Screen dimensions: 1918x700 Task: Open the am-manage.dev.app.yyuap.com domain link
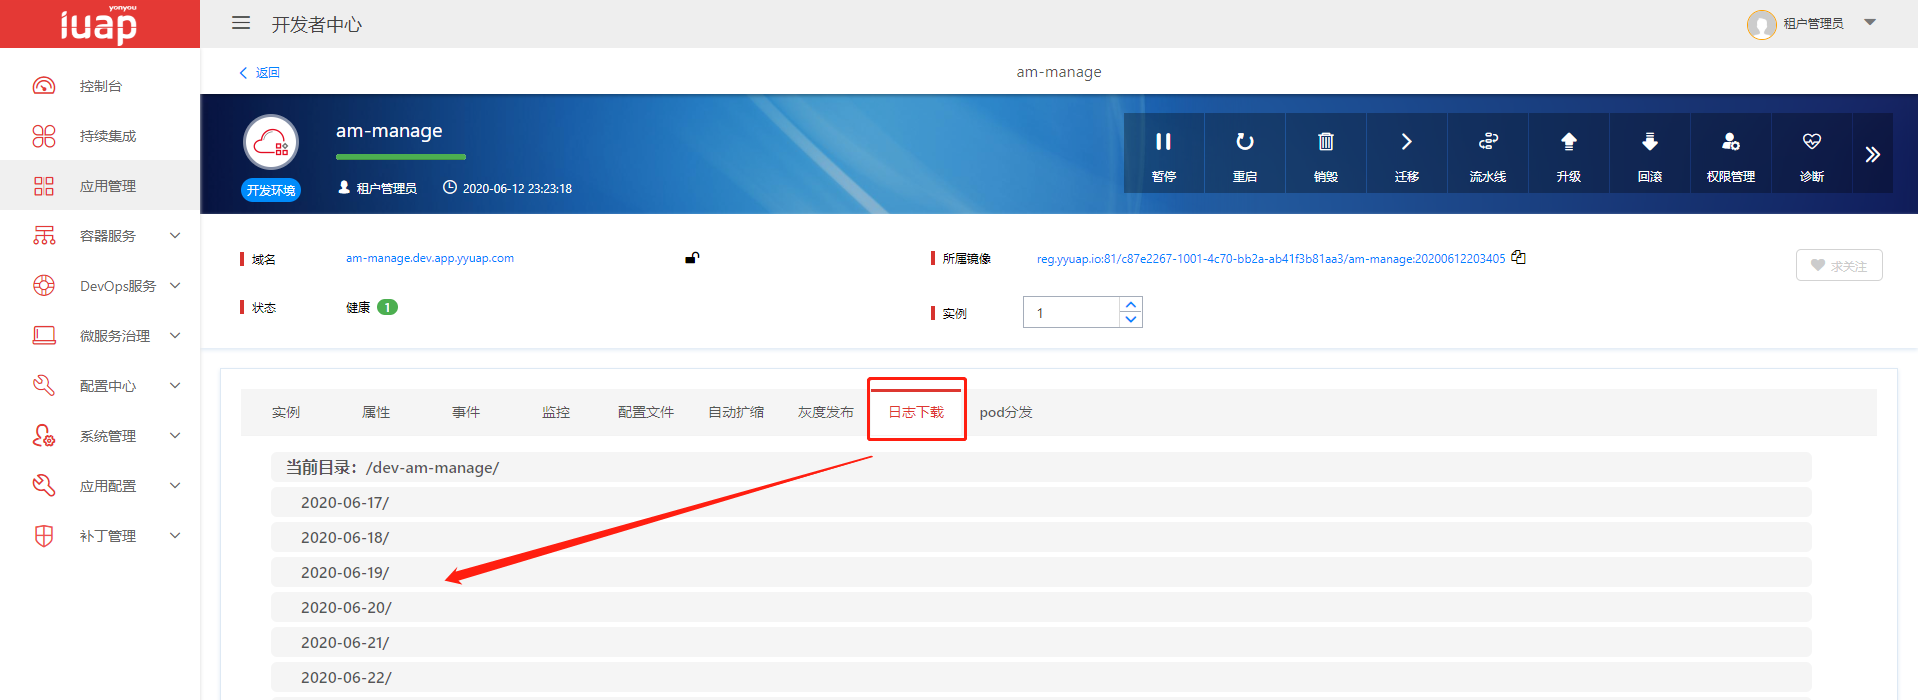[x=430, y=258]
